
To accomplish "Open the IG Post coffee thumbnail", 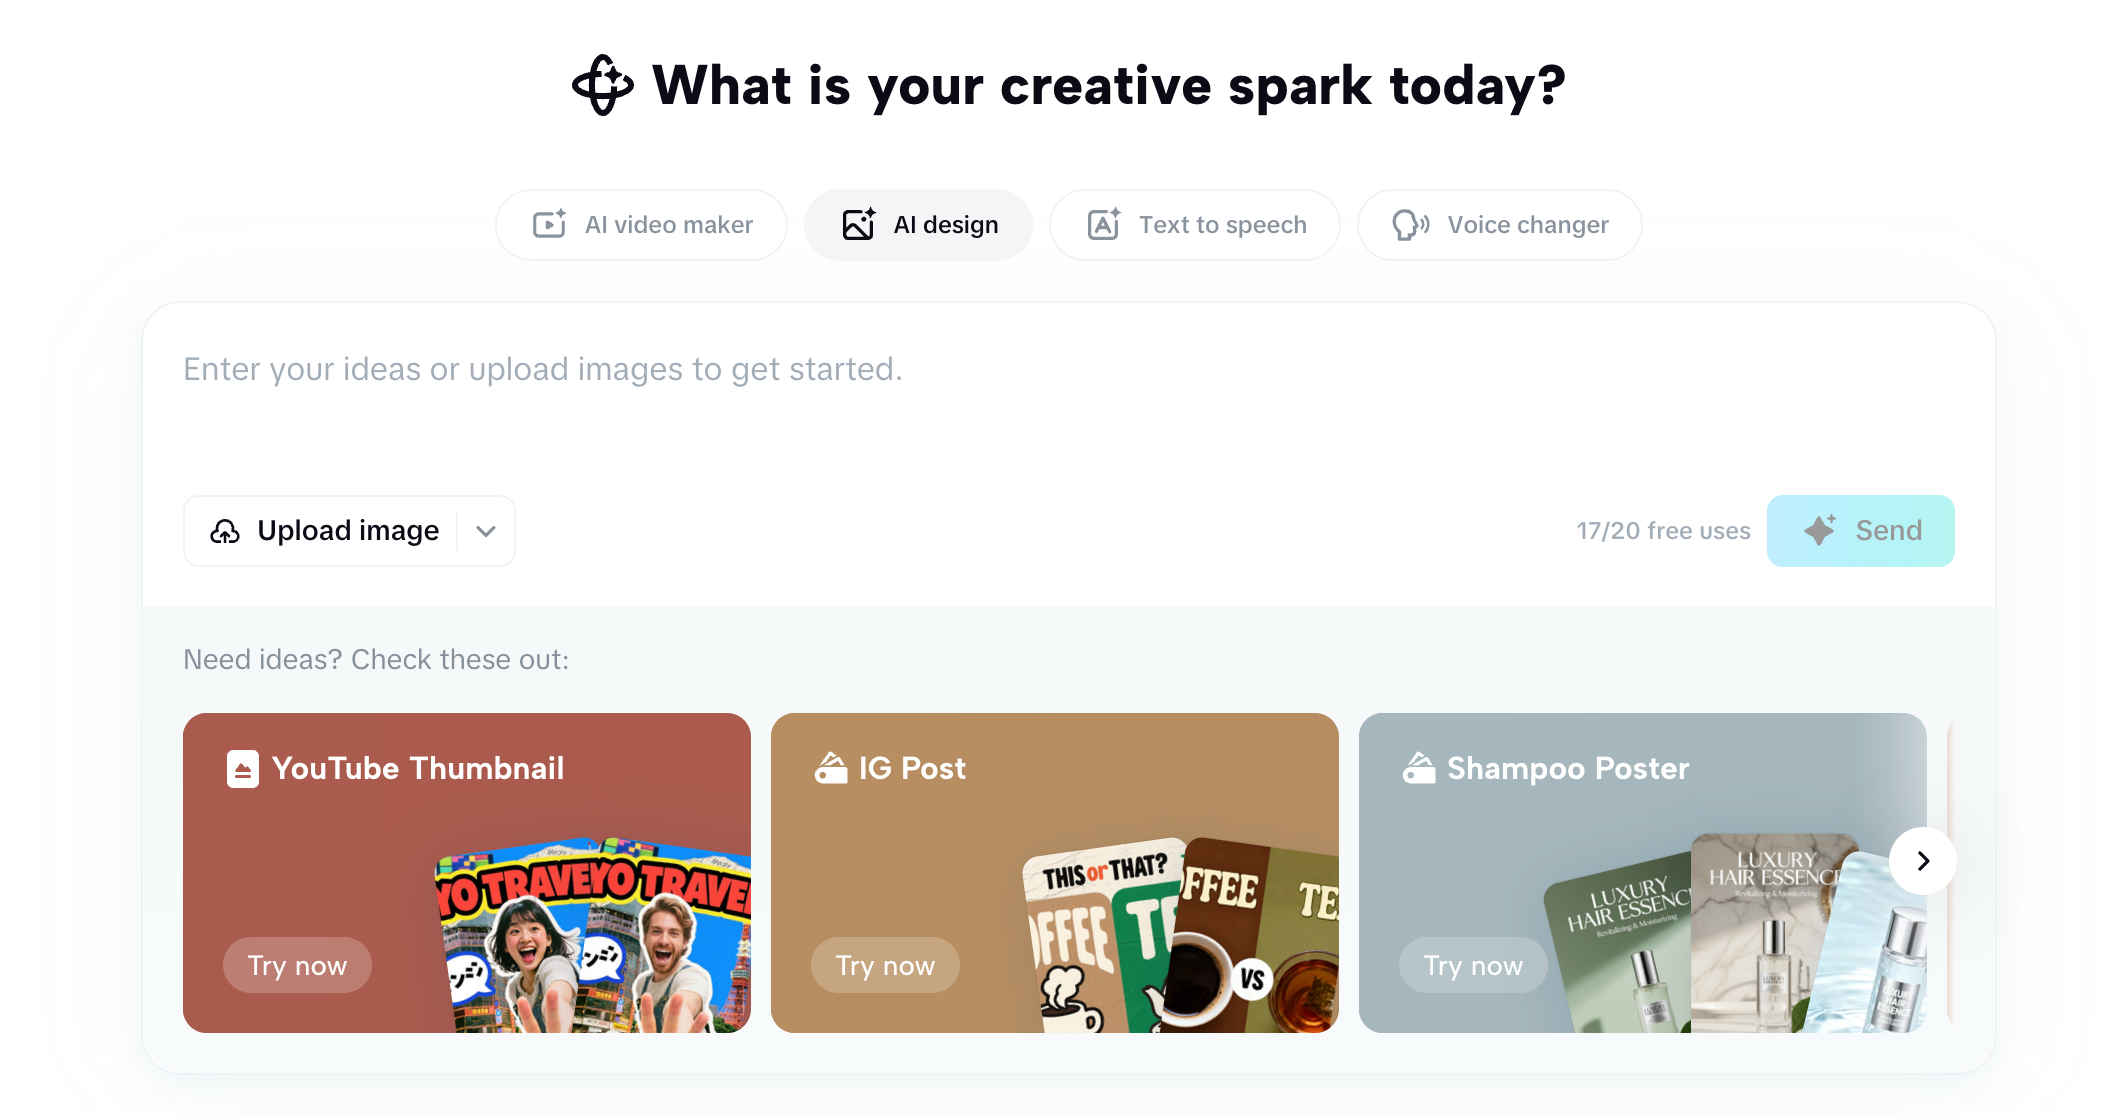I will (1180, 935).
